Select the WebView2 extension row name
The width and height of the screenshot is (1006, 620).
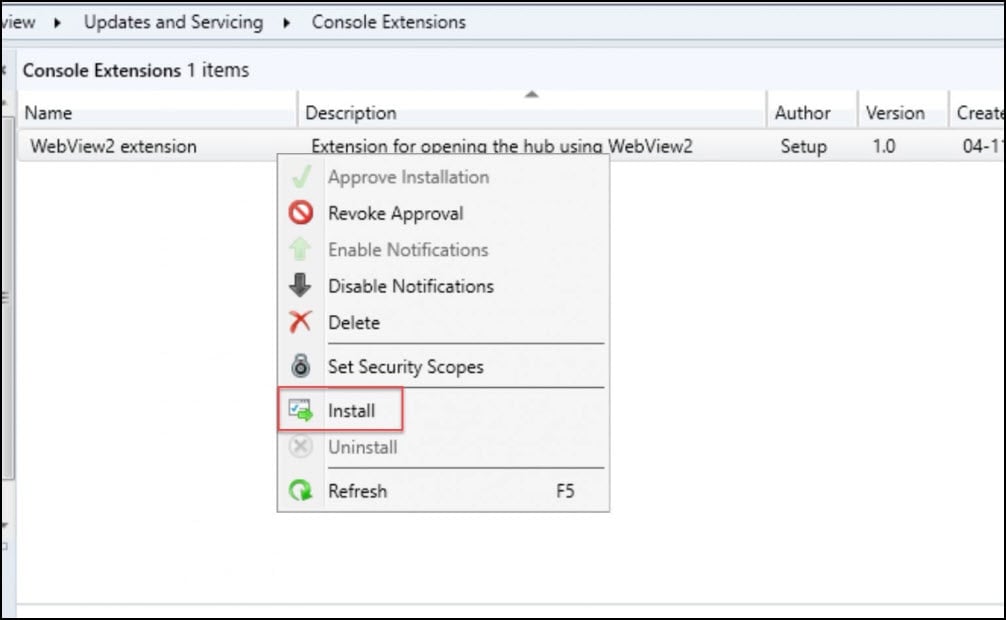tap(113, 146)
